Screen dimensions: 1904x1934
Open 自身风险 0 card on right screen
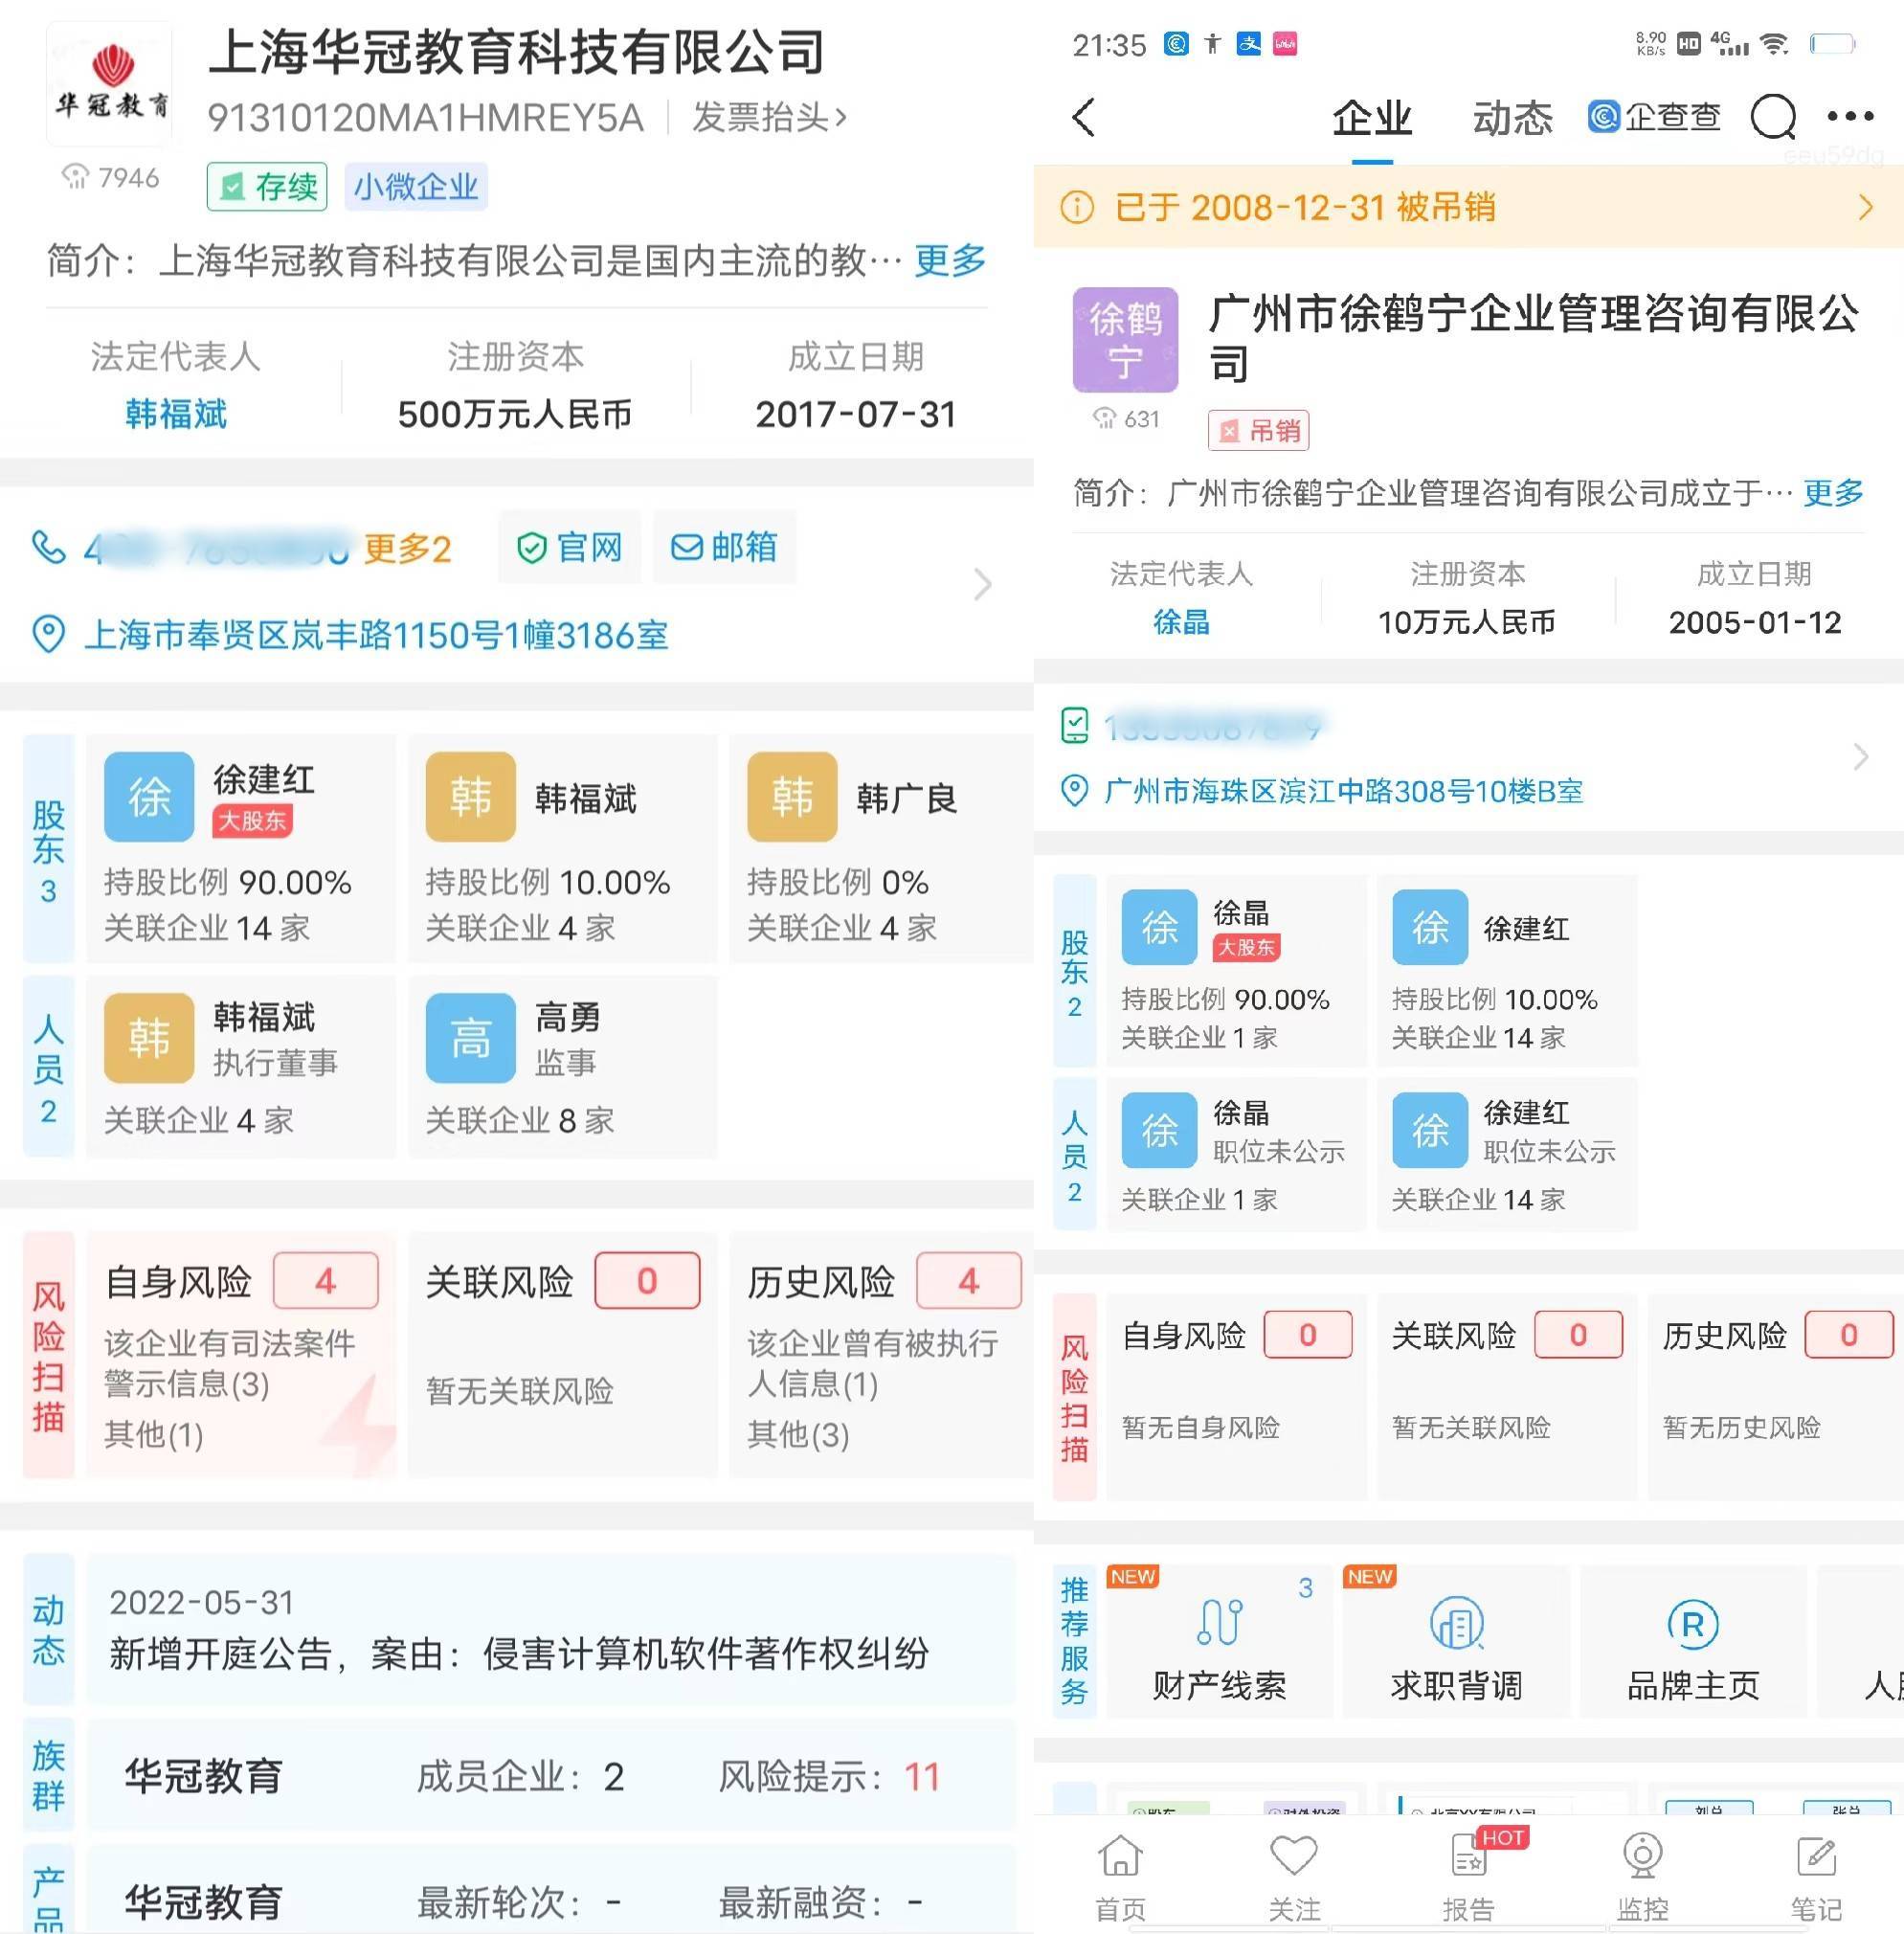[1236, 1396]
